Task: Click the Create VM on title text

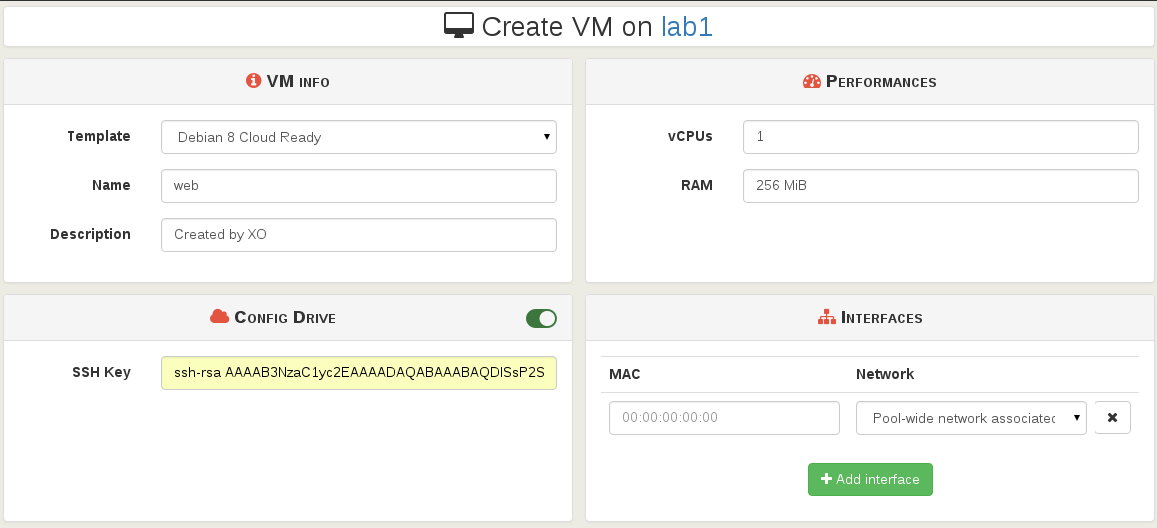Action: (x=567, y=27)
